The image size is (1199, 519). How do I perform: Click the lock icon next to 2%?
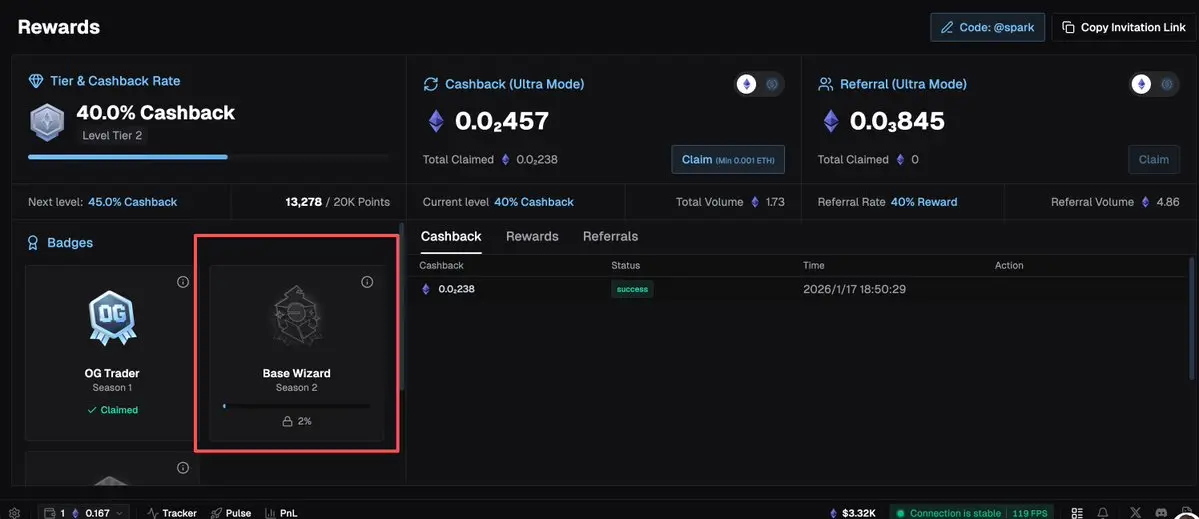[x=288, y=421]
